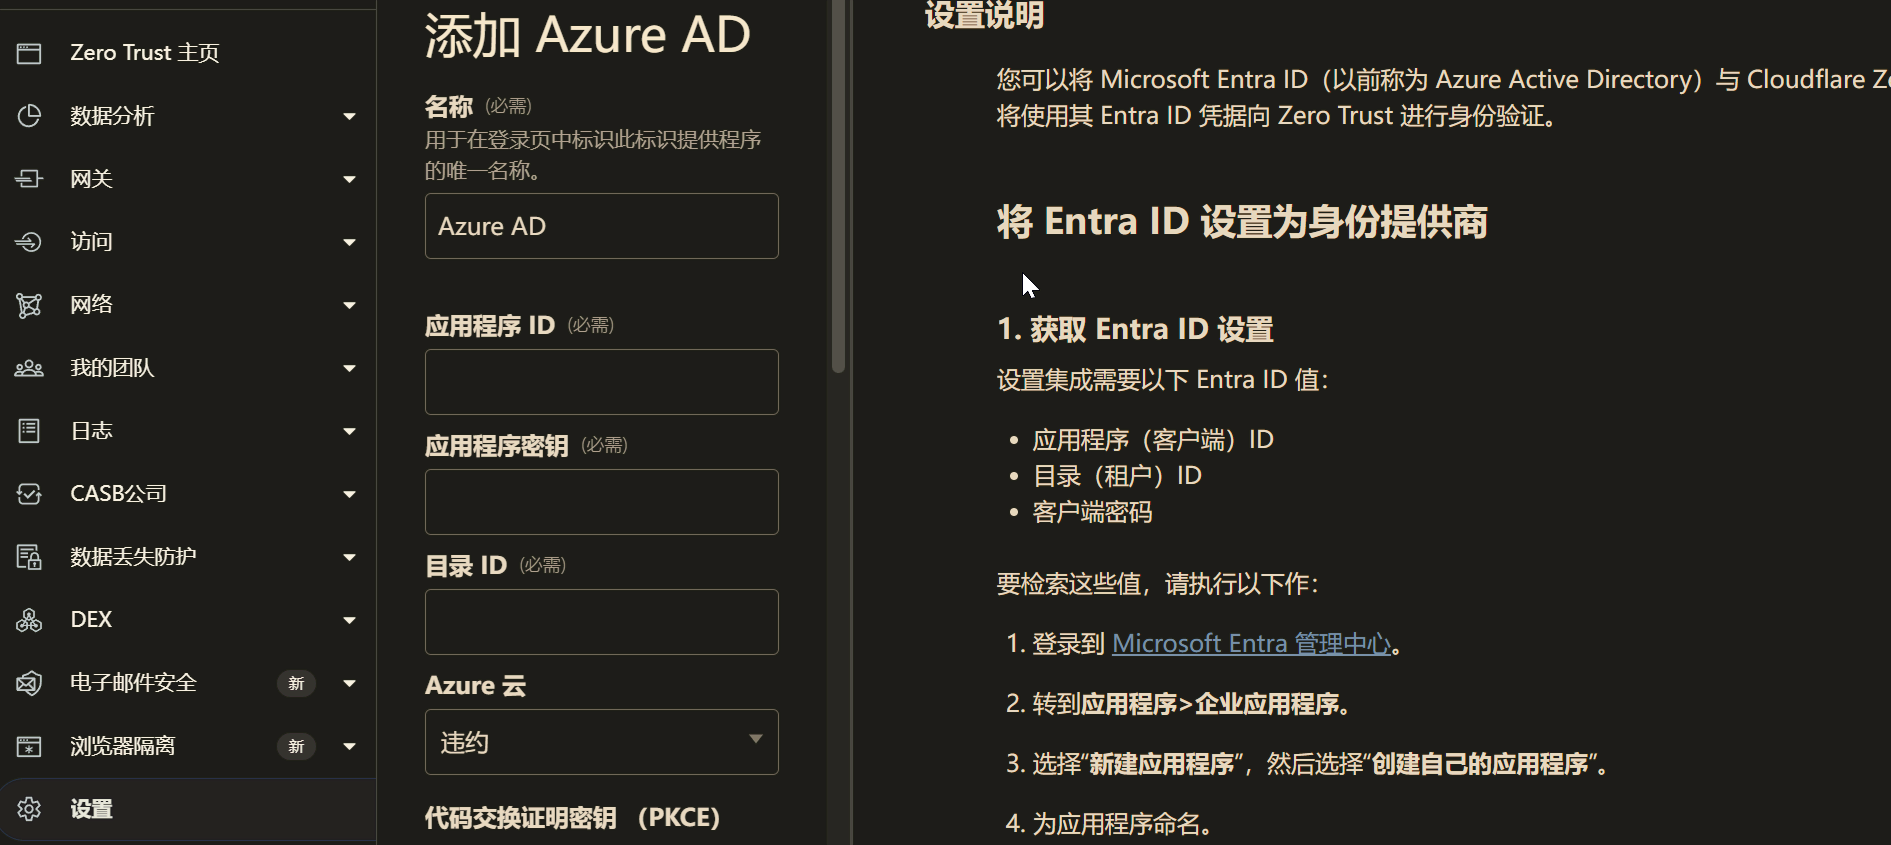Viewport: 1891px width, 845px height.
Task: Click the 新 badge beside 浏览器隔离
Action: tap(296, 747)
